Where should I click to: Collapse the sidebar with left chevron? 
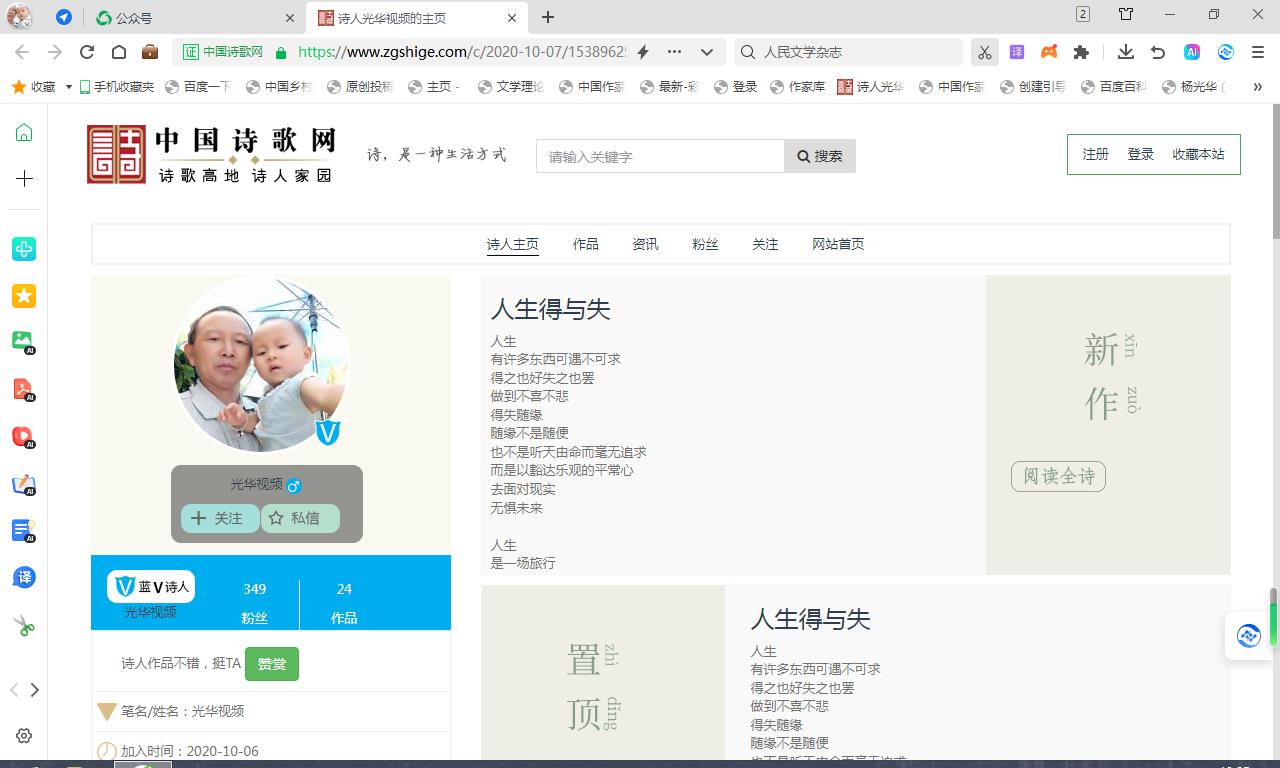13,690
